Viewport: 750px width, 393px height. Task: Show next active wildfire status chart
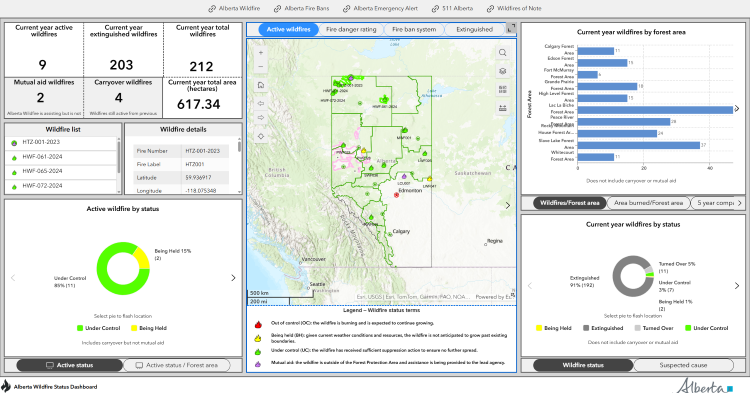[x=233, y=278]
